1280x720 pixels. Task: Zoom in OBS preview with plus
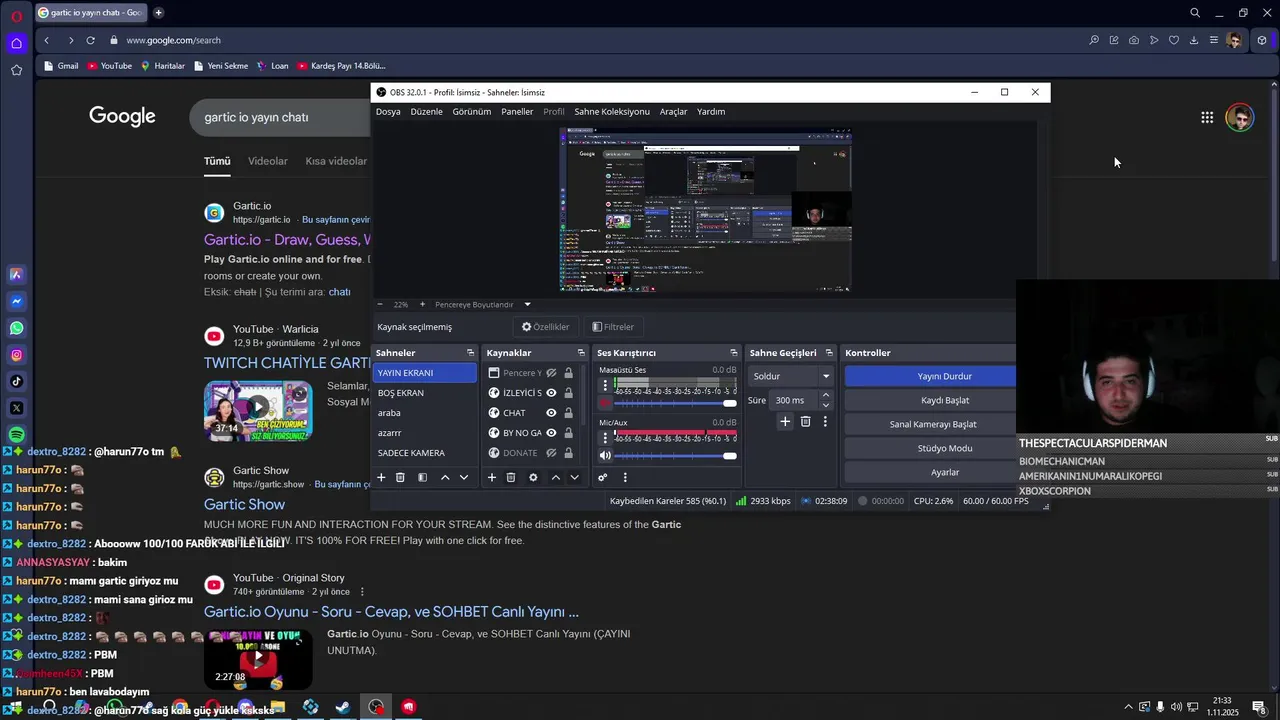(422, 304)
